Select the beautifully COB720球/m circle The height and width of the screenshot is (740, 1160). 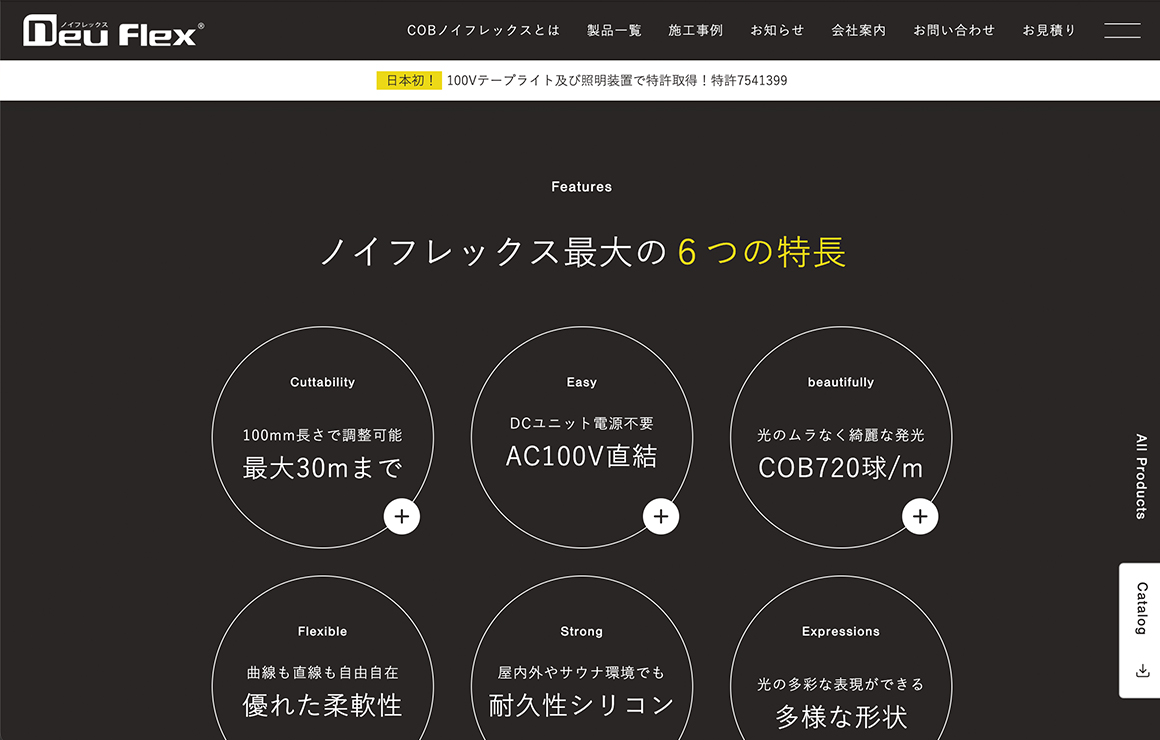(x=841, y=437)
